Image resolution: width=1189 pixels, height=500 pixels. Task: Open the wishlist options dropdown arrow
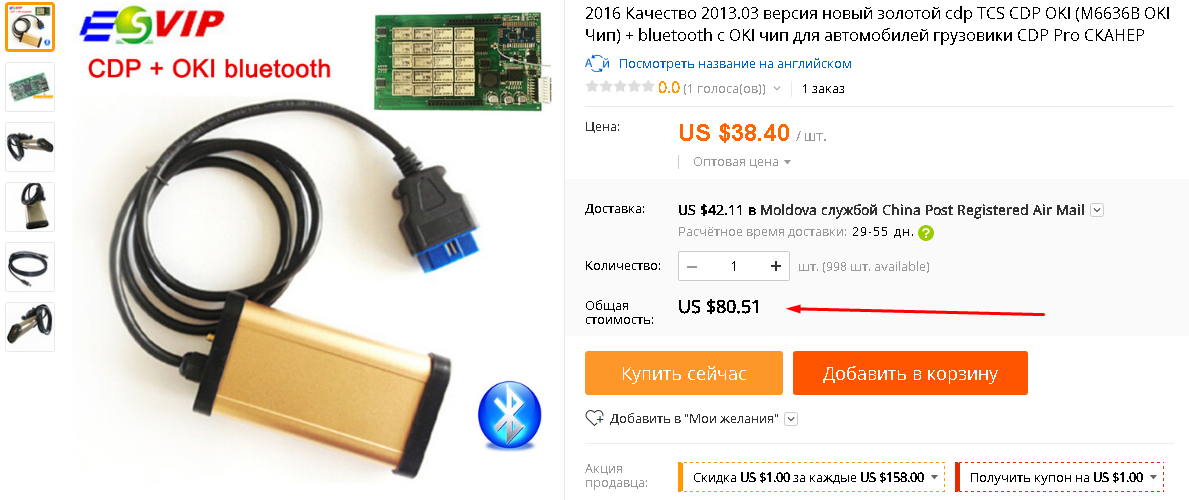791,419
